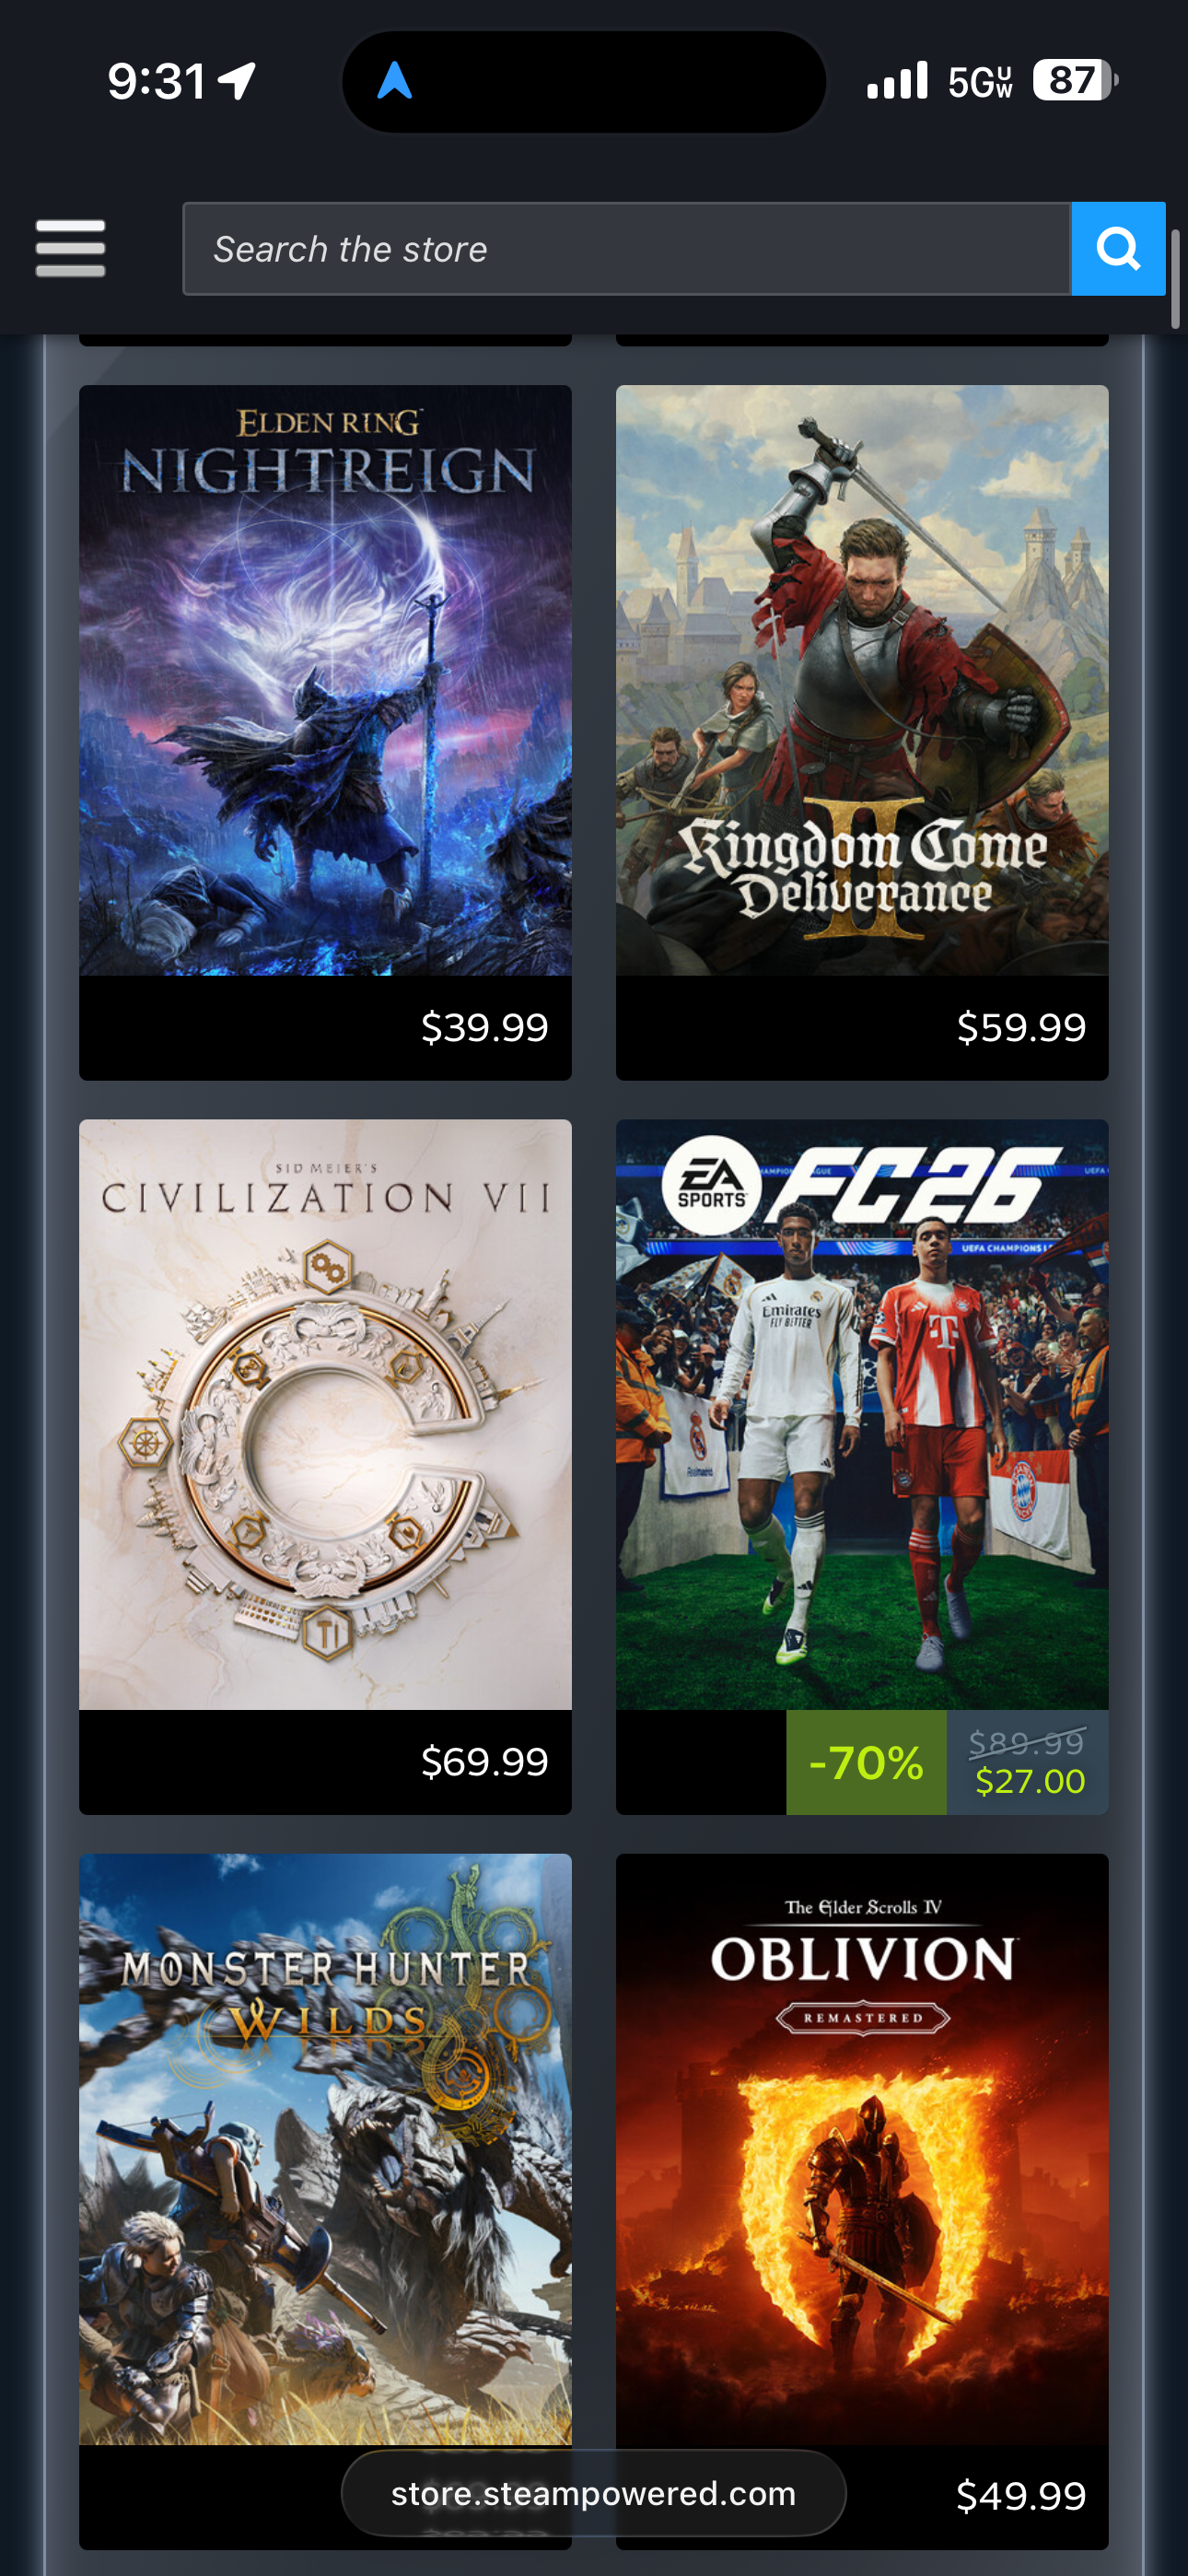Tap the $59.99 Kingdom Come price

click(1021, 1028)
